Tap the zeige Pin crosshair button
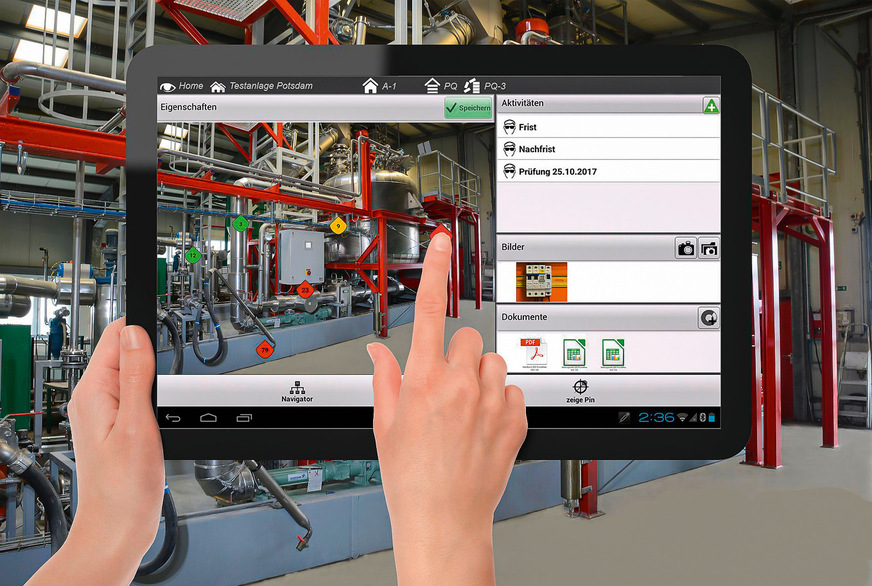The width and height of the screenshot is (872, 586). pyautogui.click(x=579, y=391)
